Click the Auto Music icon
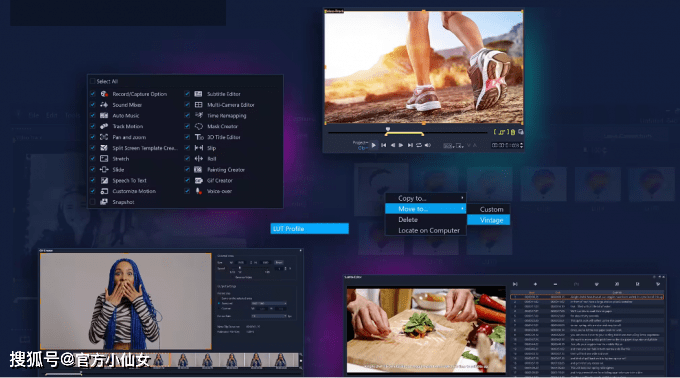This screenshot has width=680, height=378. (104, 115)
